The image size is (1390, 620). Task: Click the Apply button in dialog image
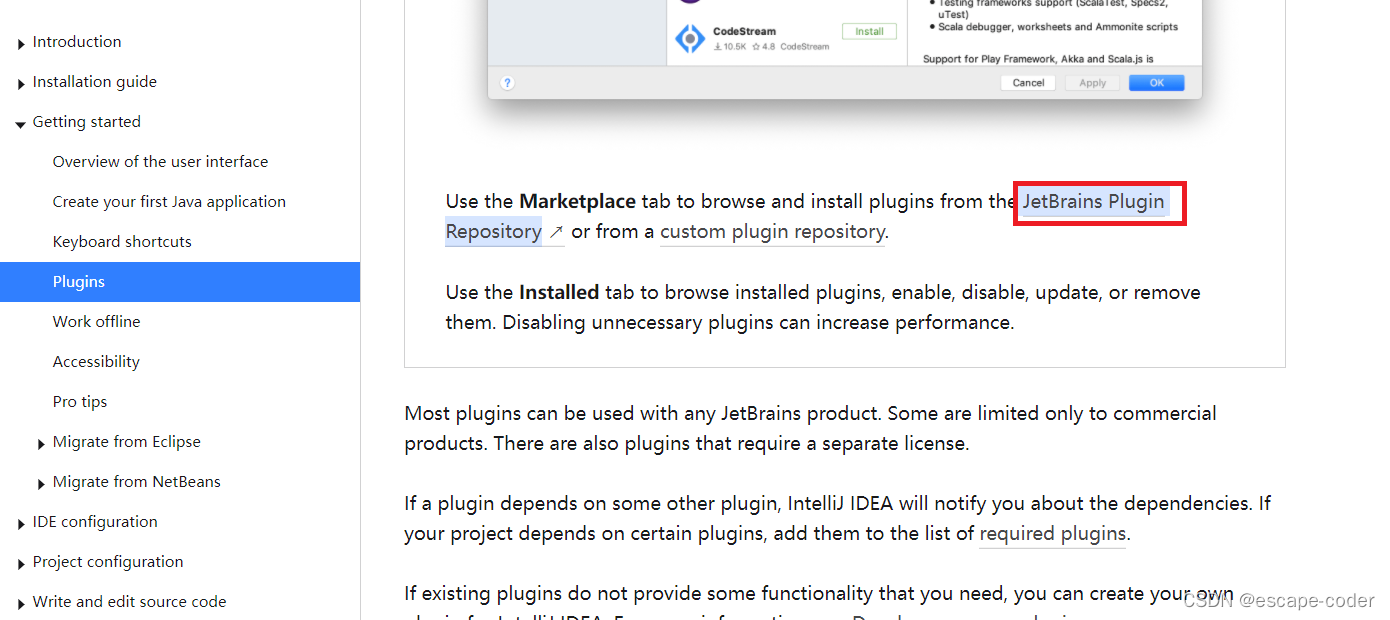pyautogui.click(x=1092, y=83)
